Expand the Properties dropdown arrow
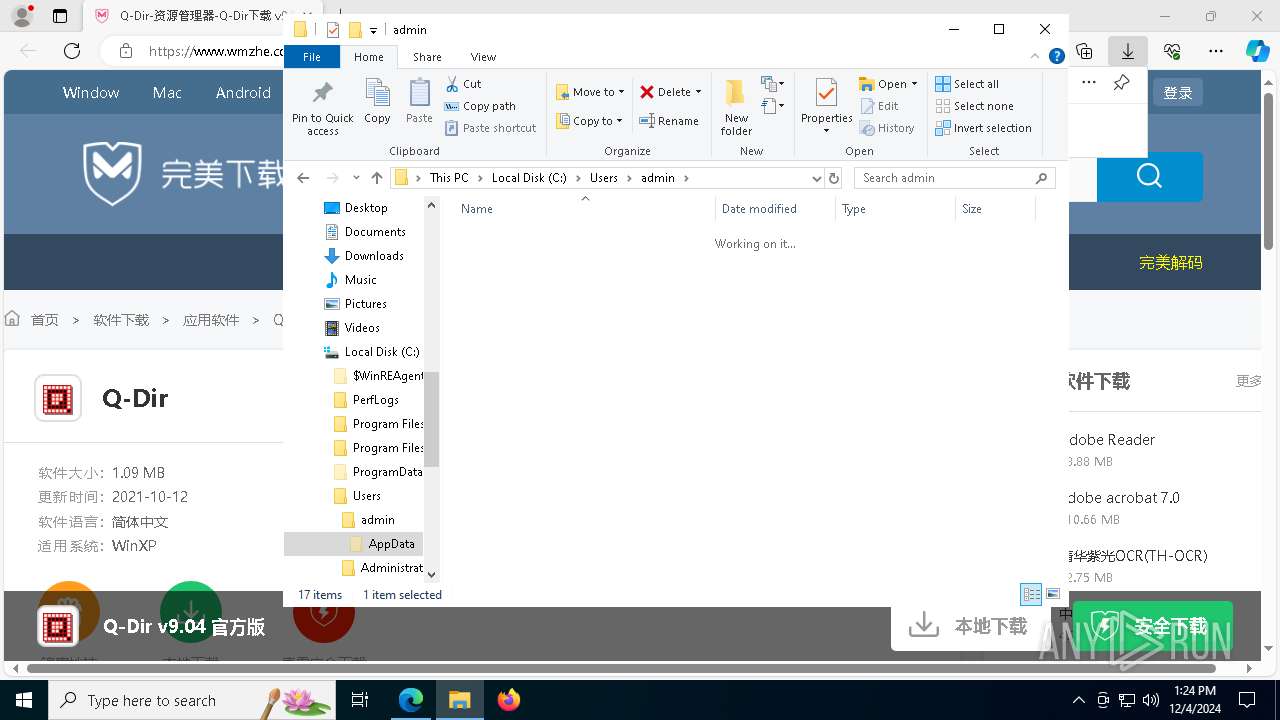Screen dimensions: 1280x720 826,130
